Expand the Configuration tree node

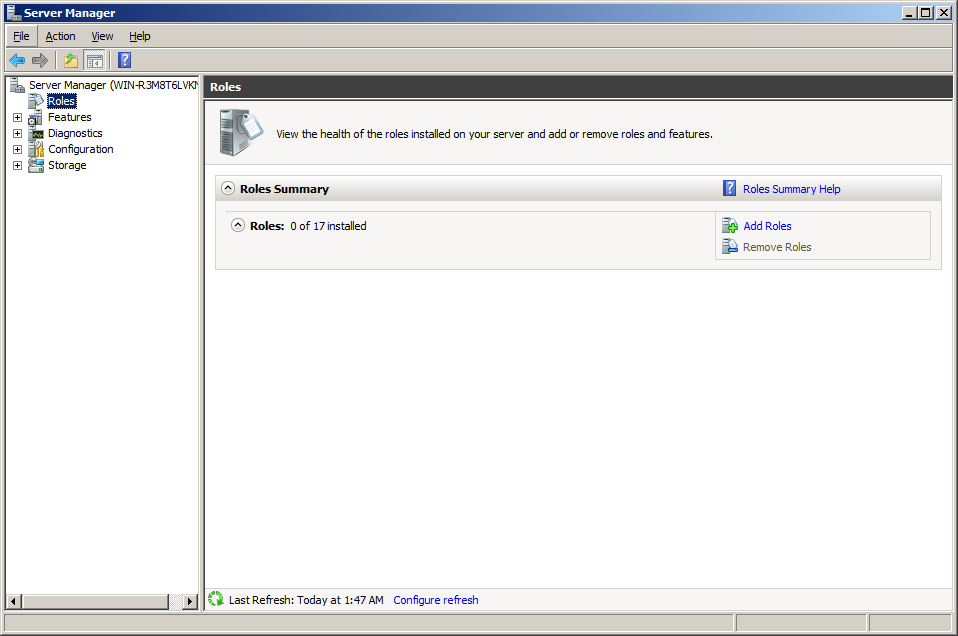17,149
